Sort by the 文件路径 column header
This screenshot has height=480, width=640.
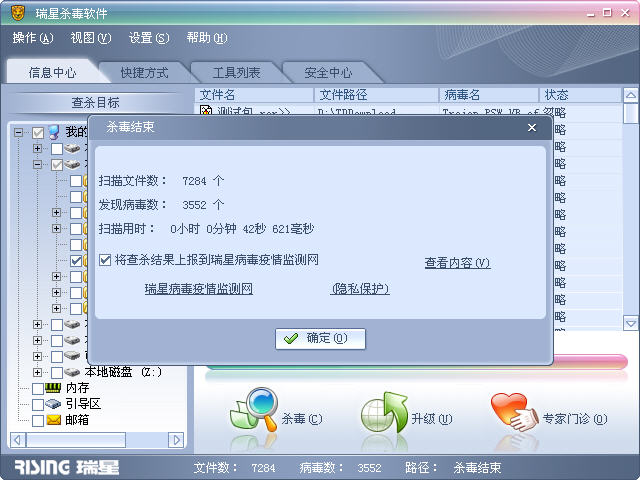tap(376, 95)
